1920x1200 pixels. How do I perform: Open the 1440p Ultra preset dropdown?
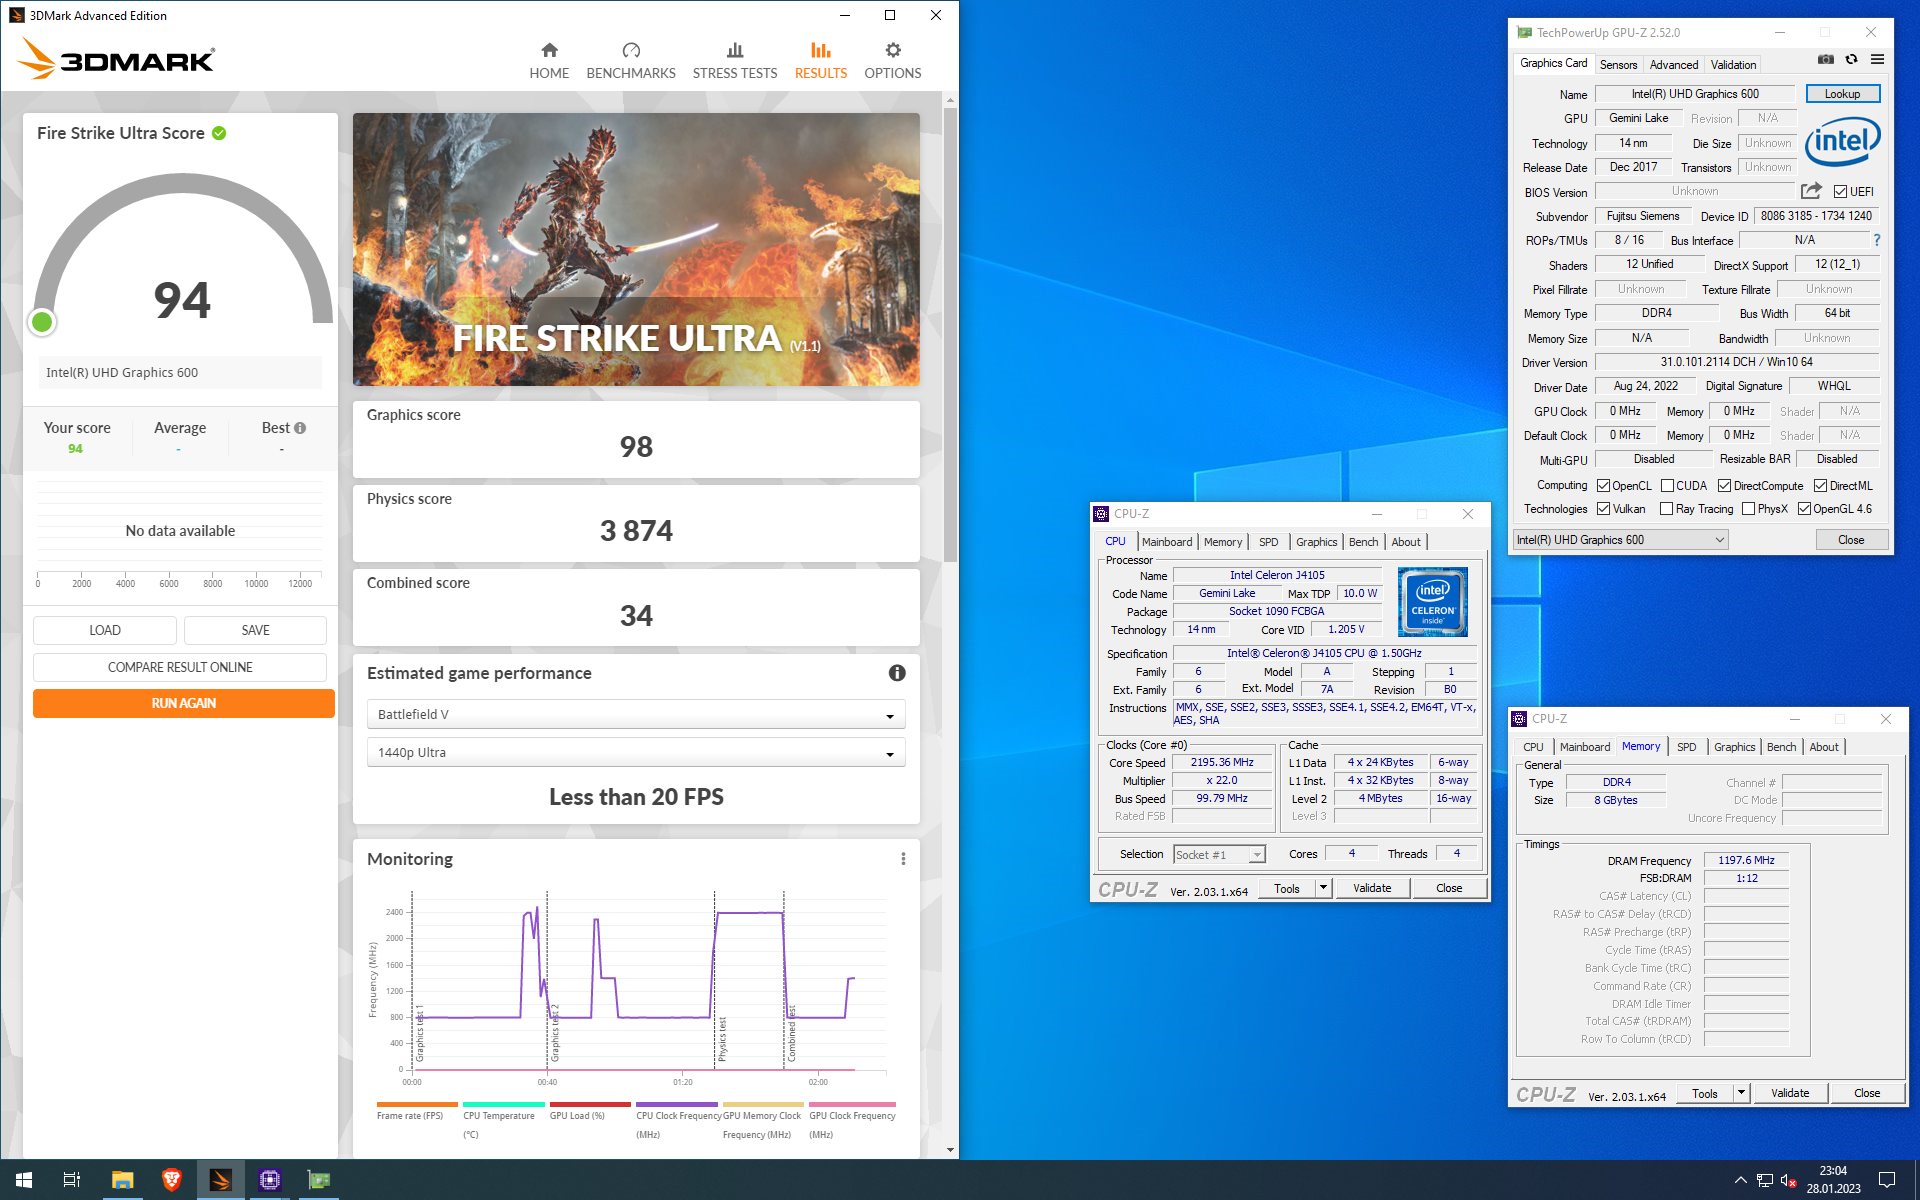[x=636, y=752]
